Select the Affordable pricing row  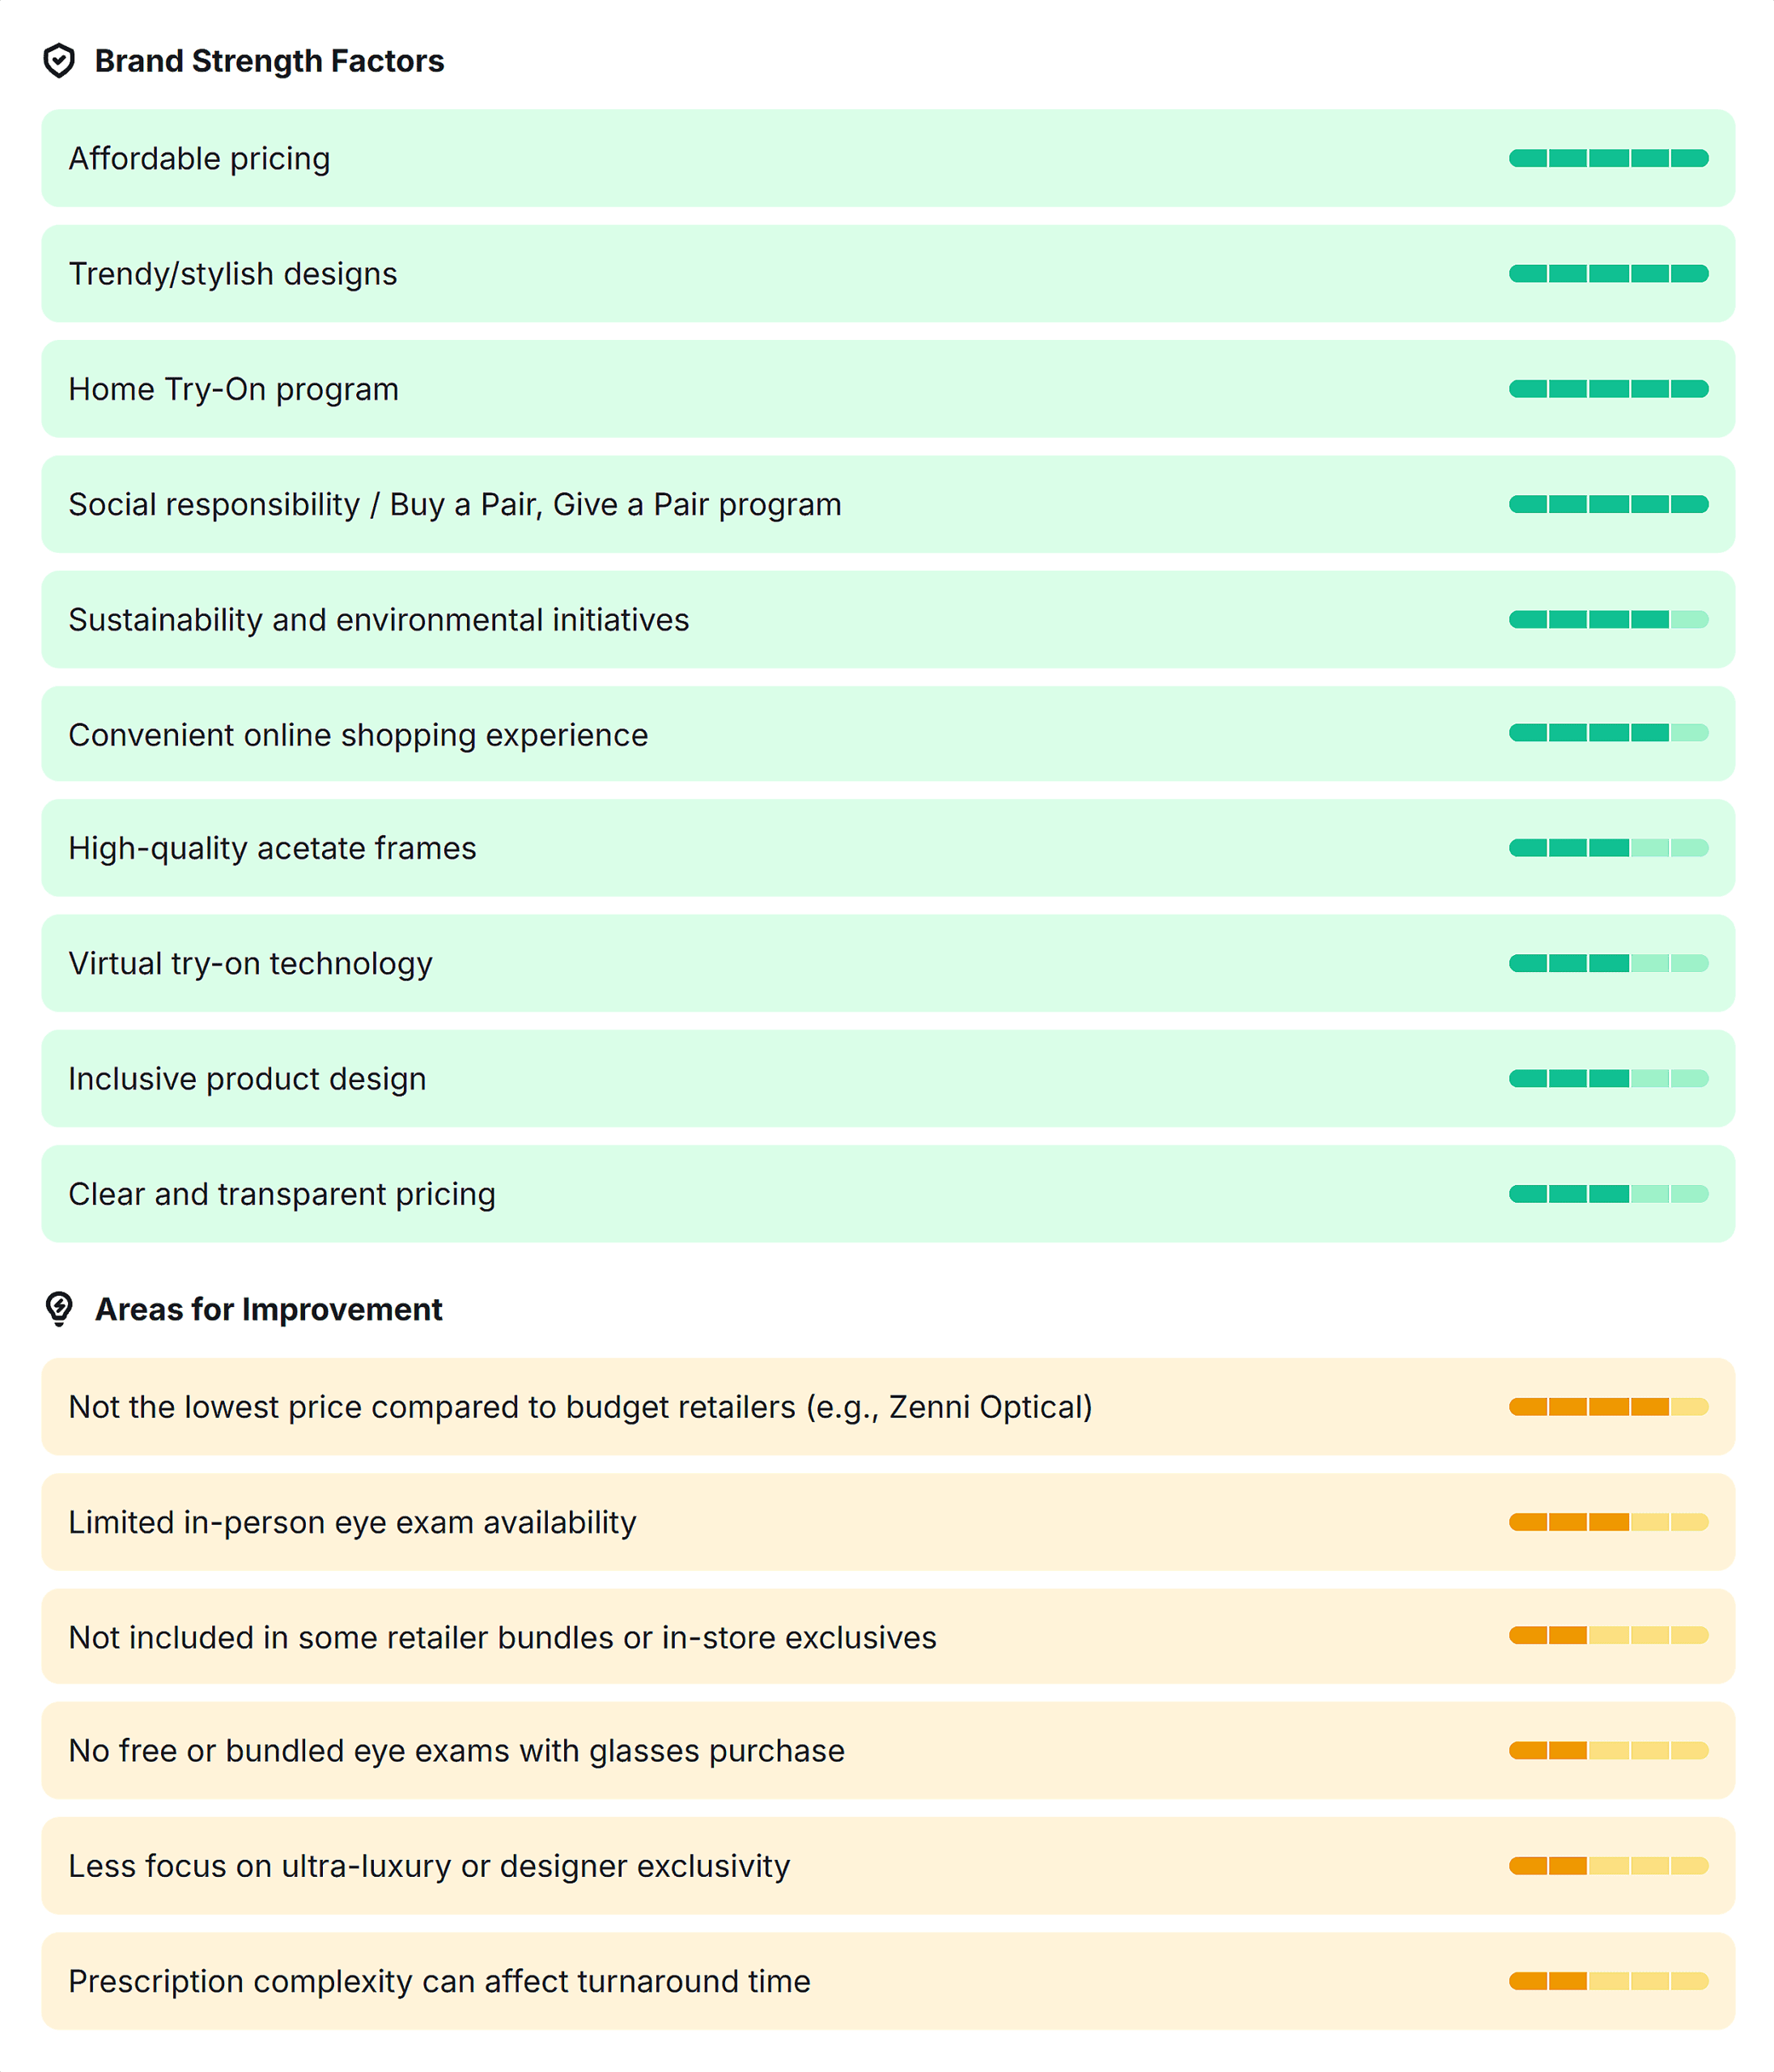coord(887,158)
